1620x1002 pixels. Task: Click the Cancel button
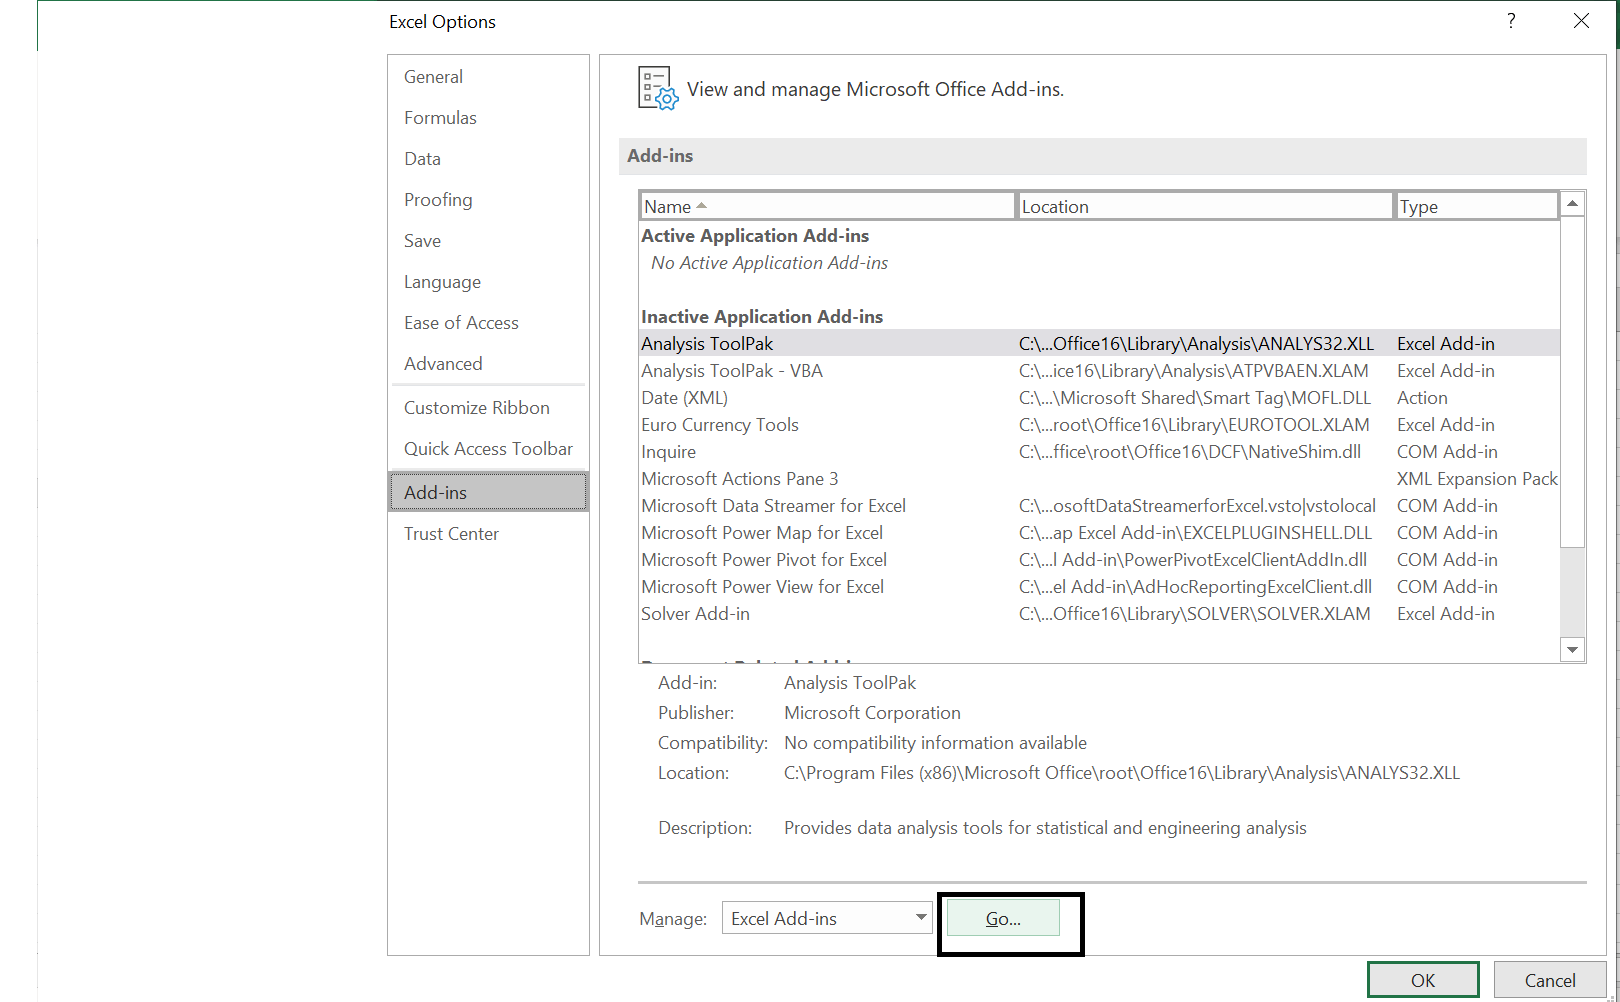(1550, 980)
